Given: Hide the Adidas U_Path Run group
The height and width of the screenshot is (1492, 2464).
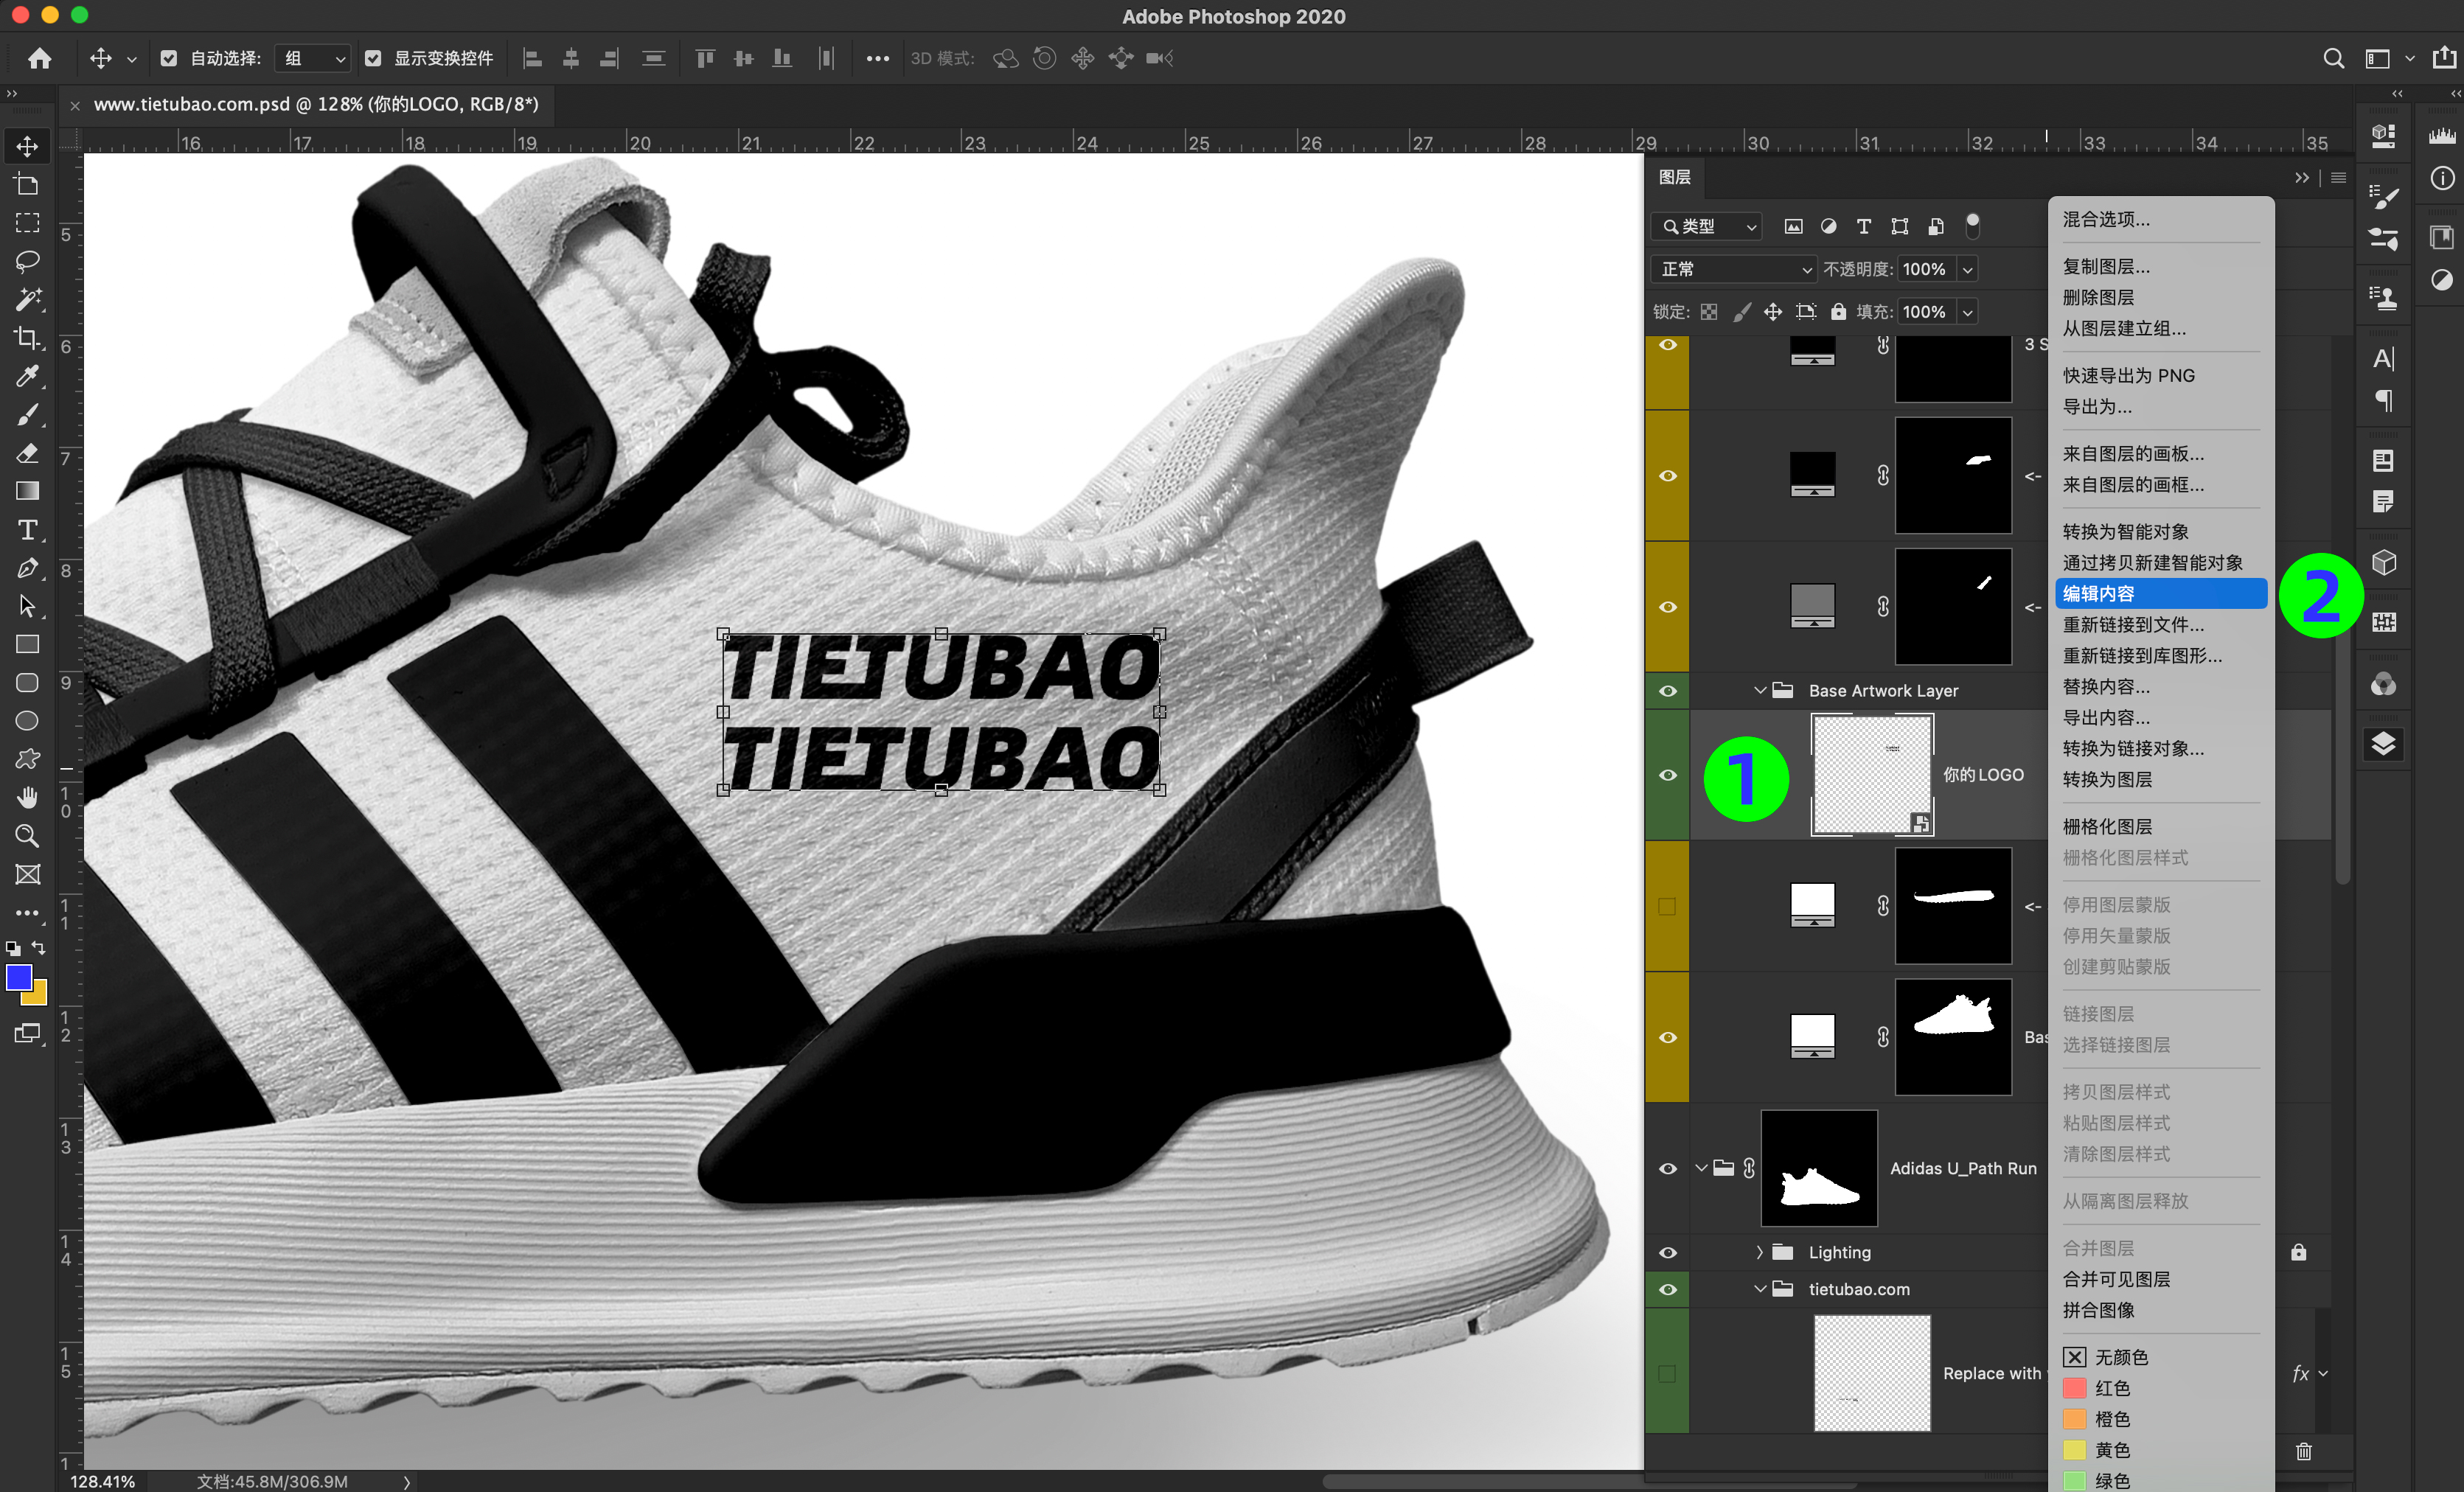Looking at the screenshot, I should click(x=1668, y=1168).
